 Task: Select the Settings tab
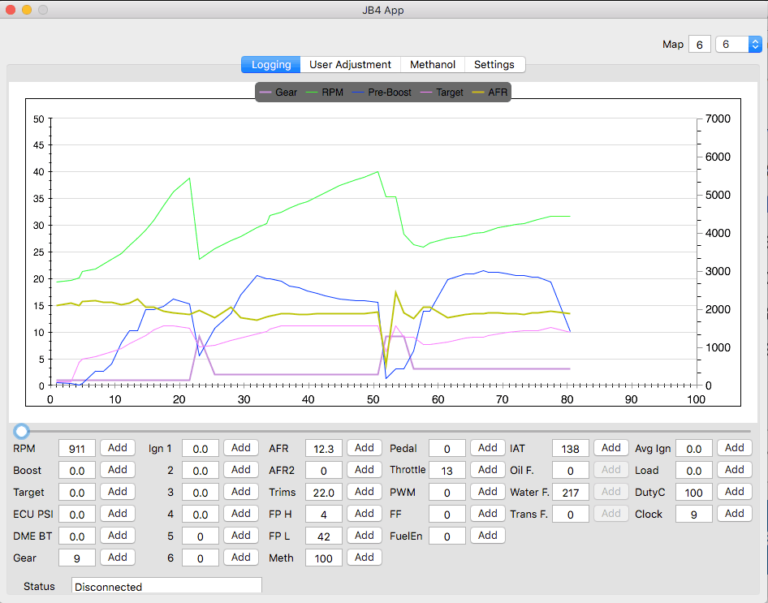[x=494, y=64]
